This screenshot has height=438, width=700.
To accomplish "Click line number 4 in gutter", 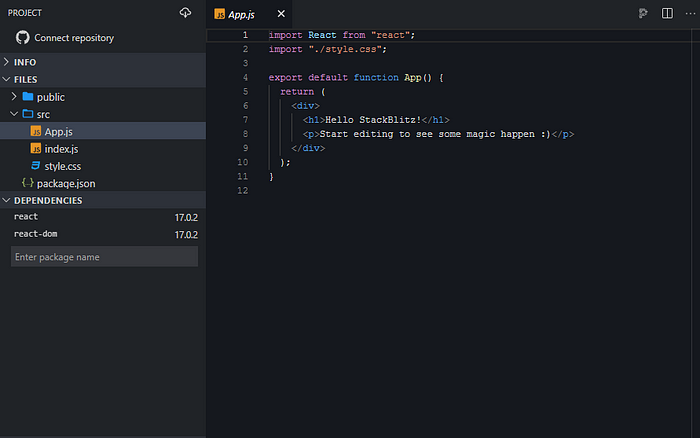I will tap(245, 77).
